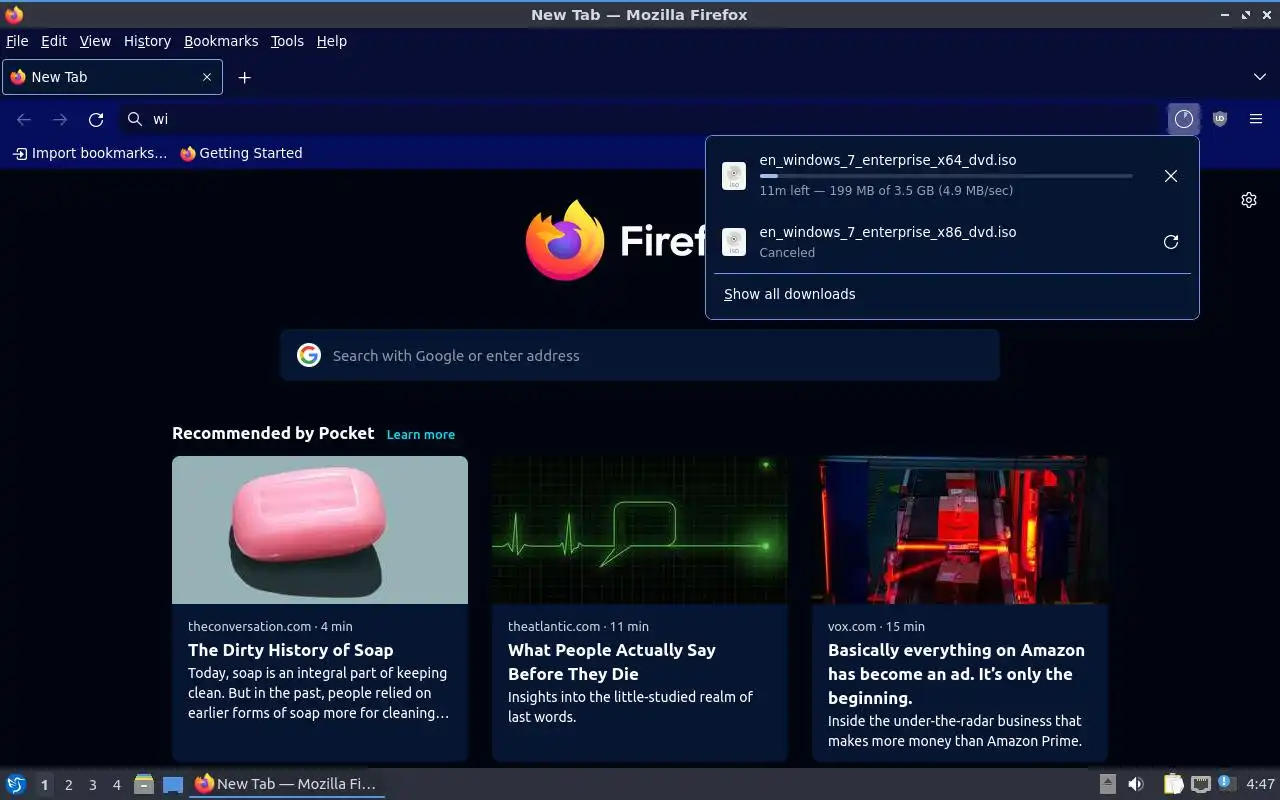This screenshot has width=1280, height=800.
Task: Open the Firefox hamburger application menu
Action: coord(1256,119)
